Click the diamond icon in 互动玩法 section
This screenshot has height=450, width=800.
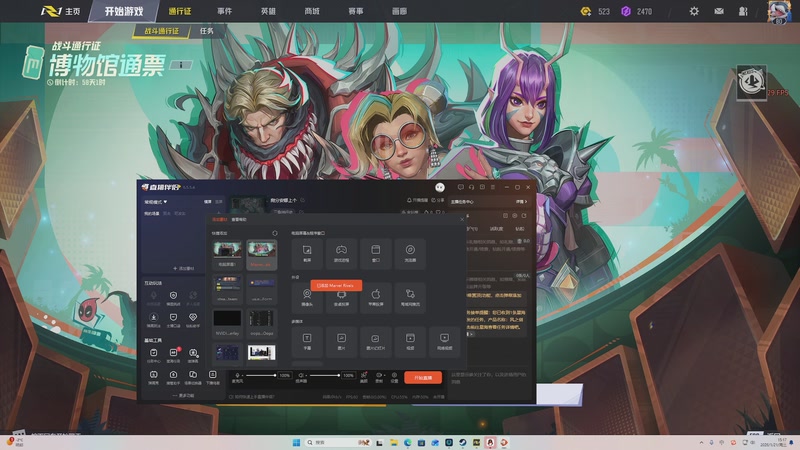(x=193, y=319)
